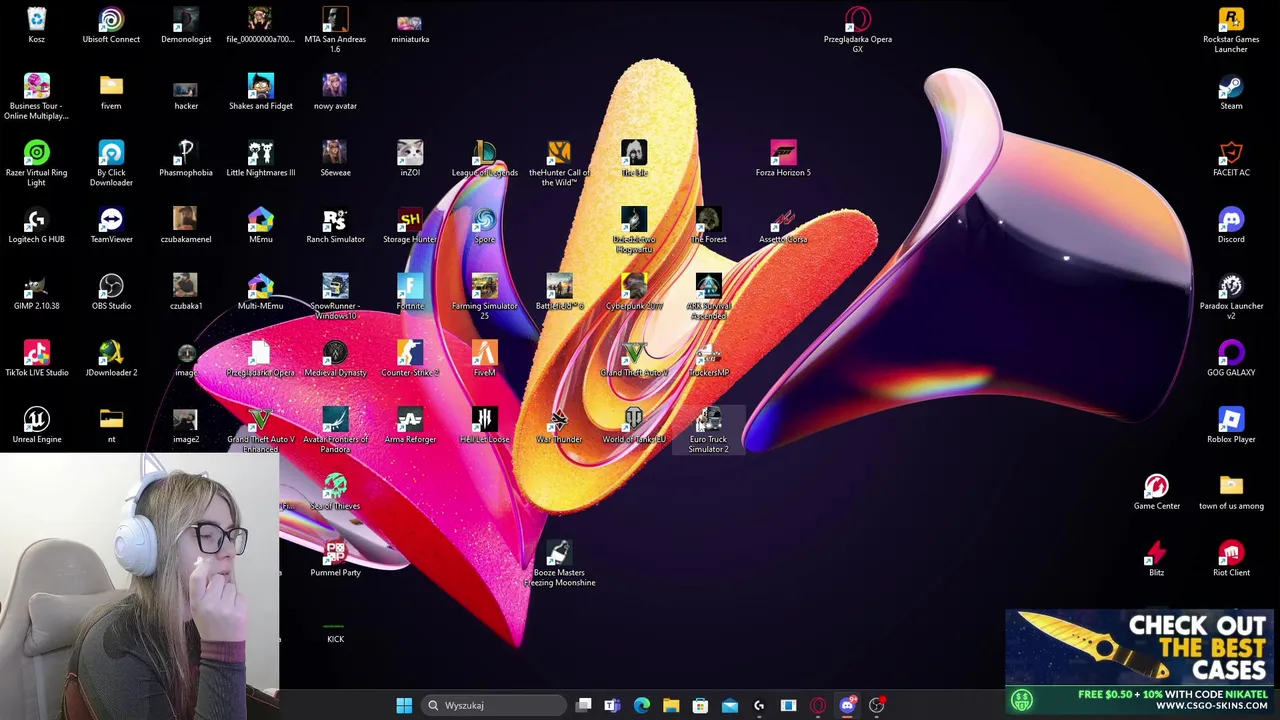Select Paradox Launcher v2 icon
The image size is (1280, 720).
click(1231, 297)
